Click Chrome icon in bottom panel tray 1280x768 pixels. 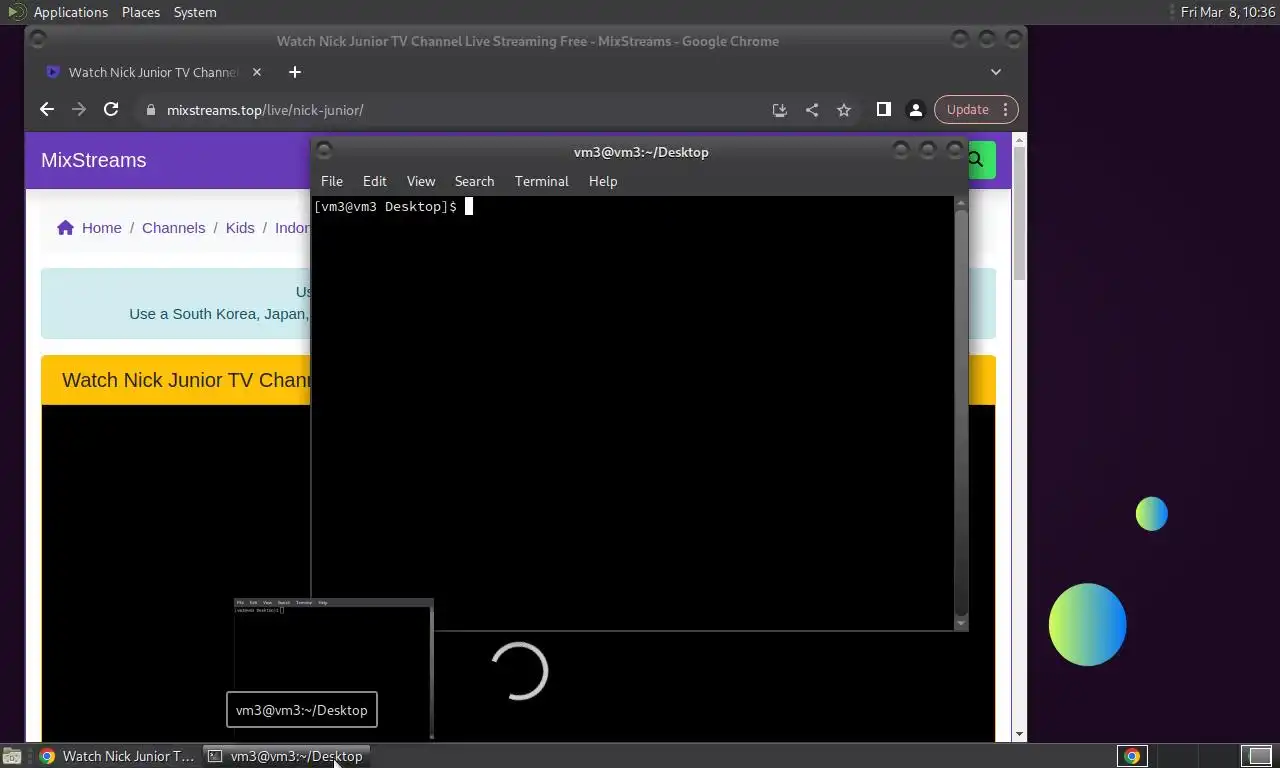(1132, 756)
